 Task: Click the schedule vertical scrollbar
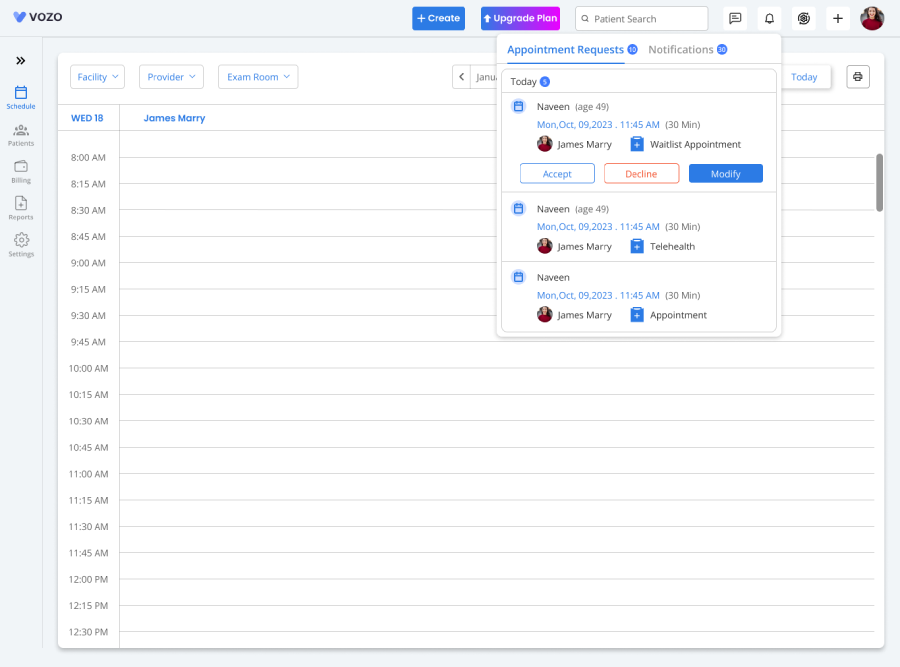tap(880, 182)
